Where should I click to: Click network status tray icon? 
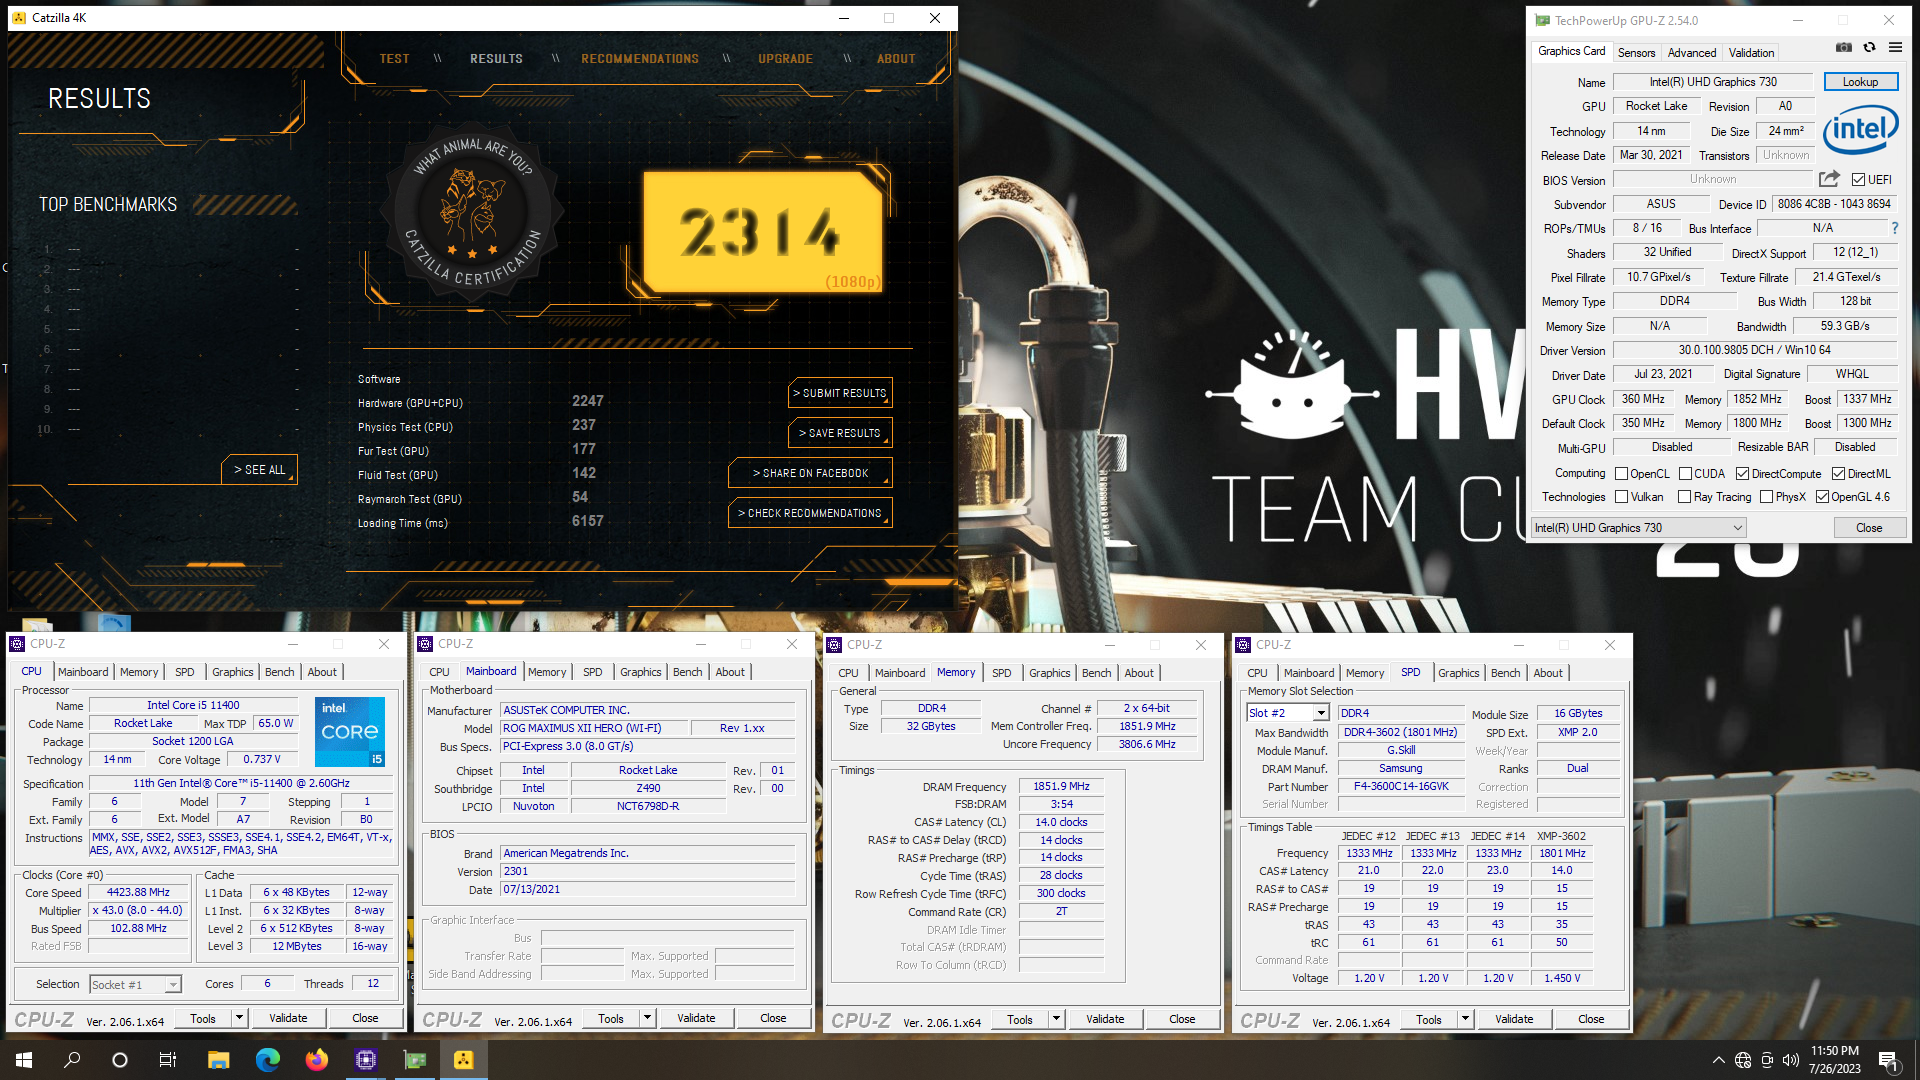(1743, 1060)
